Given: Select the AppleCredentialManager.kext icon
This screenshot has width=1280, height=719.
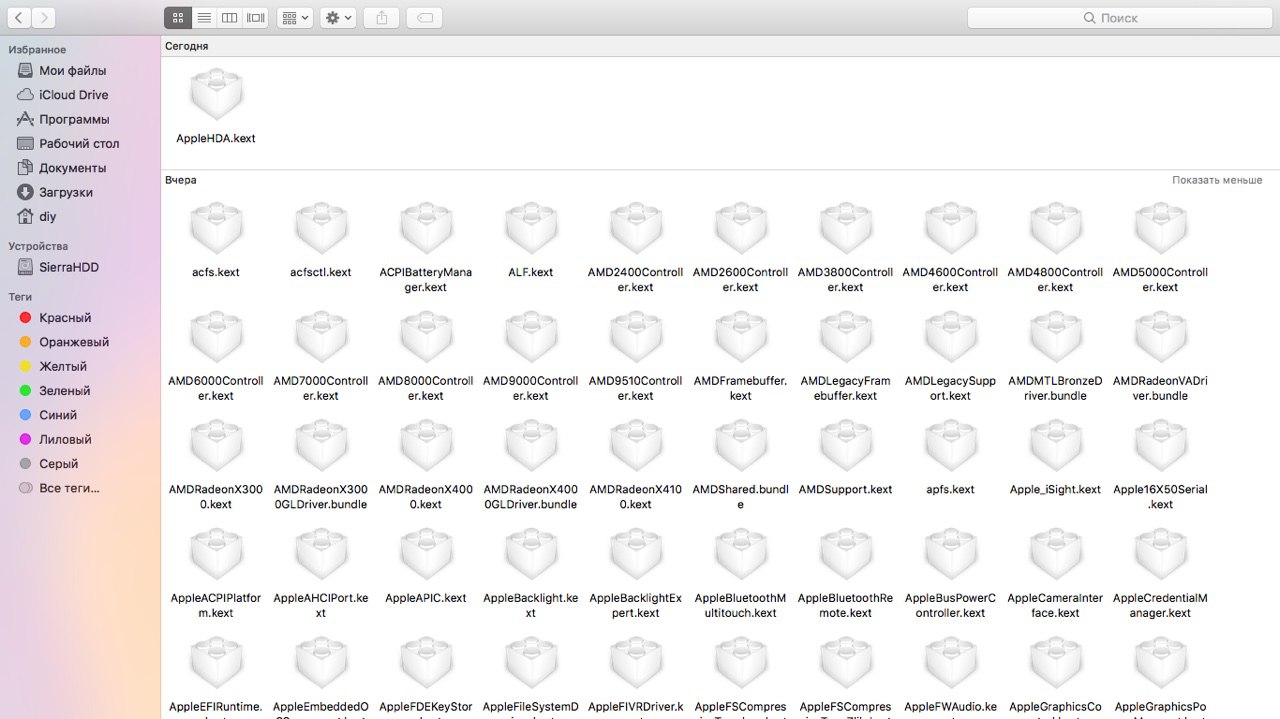Looking at the screenshot, I should pyautogui.click(x=1161, y=555).
